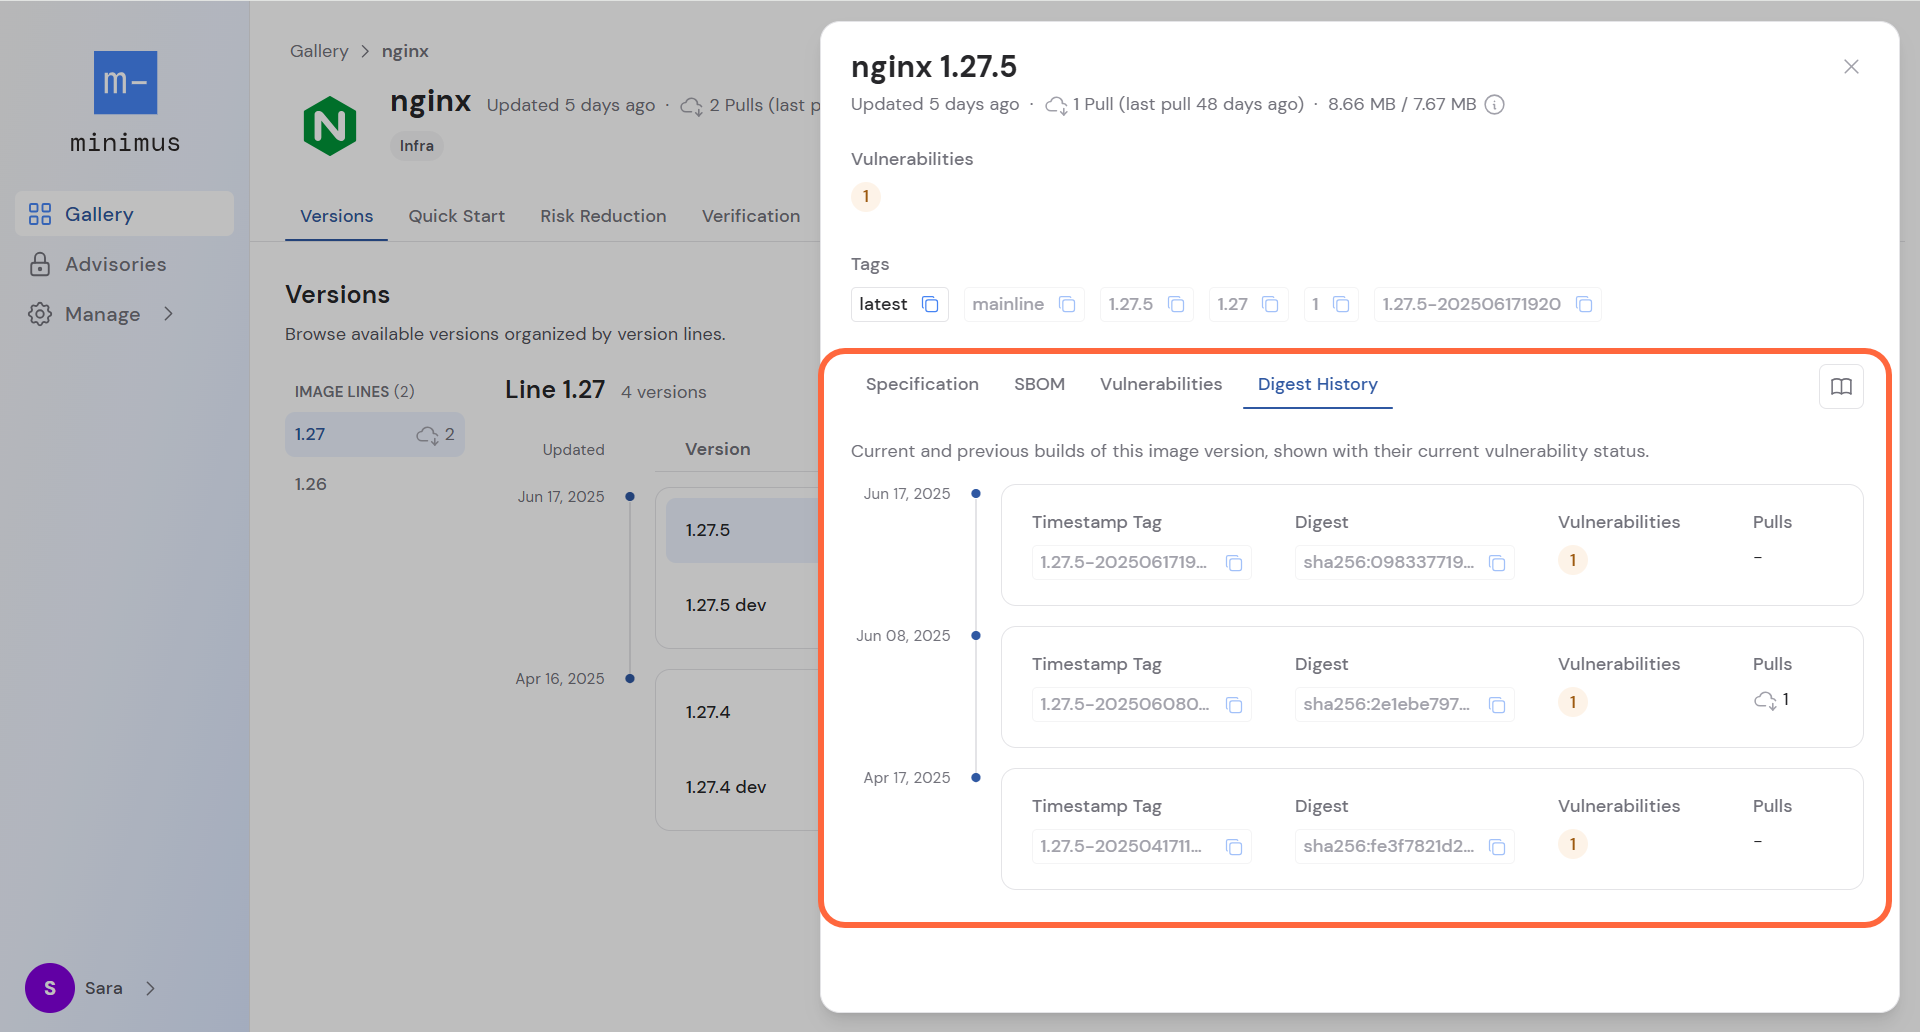Copy the 1 tag
Image resolution: width=1920 pixels, height=1032 pixels.
coord(1341,304)
